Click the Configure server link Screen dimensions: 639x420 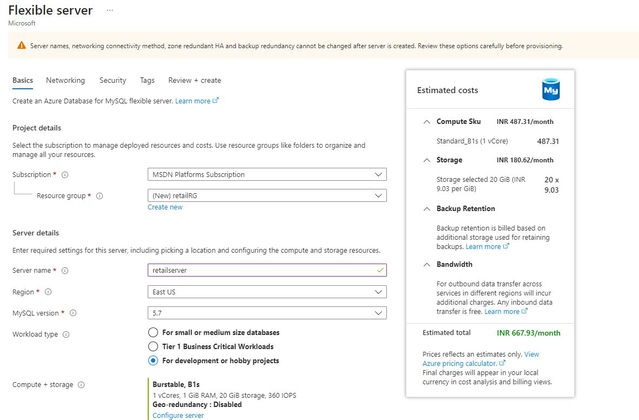(178, 414)
